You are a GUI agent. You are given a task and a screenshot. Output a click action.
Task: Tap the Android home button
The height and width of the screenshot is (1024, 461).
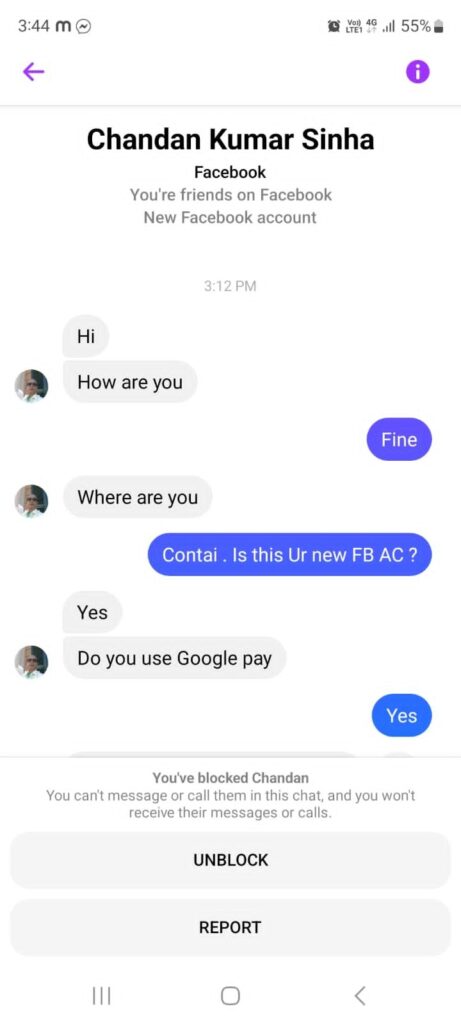(x=230, y=995)
